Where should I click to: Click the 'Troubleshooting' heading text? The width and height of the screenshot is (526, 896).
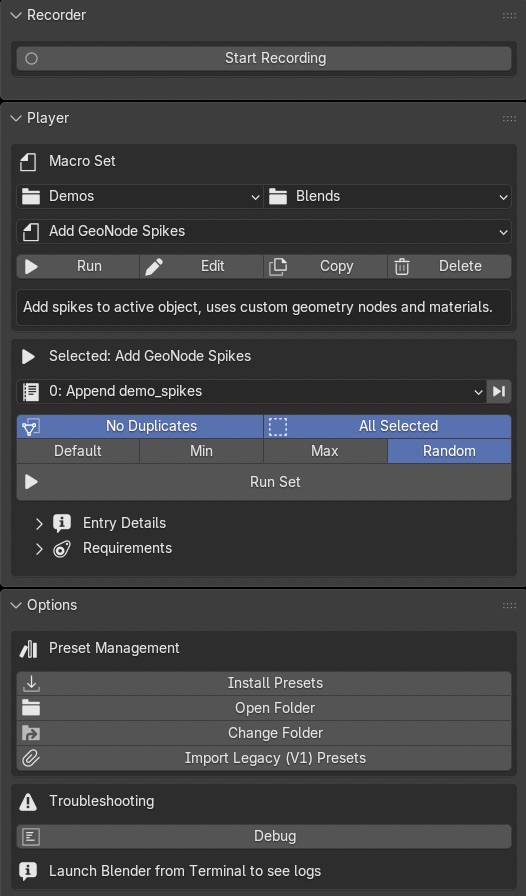pos(102,801)
